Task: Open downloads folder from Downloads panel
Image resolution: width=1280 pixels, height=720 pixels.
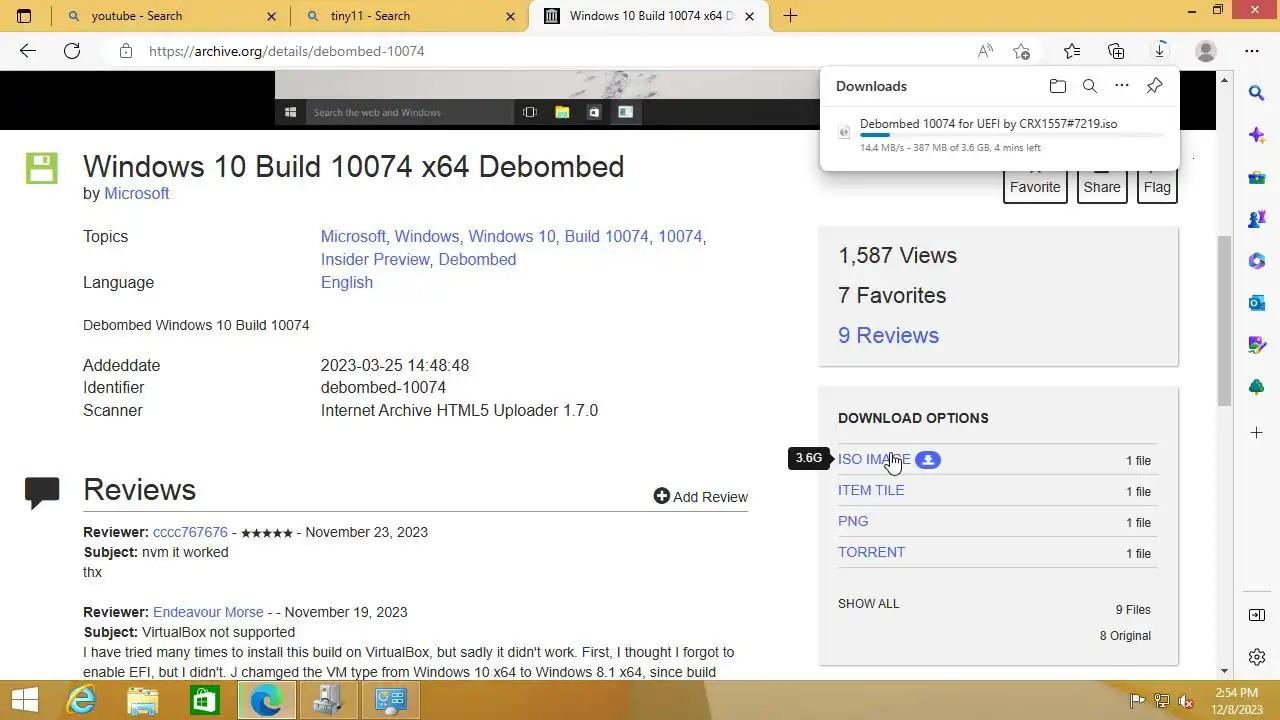Action: [x=1057, y=86]
